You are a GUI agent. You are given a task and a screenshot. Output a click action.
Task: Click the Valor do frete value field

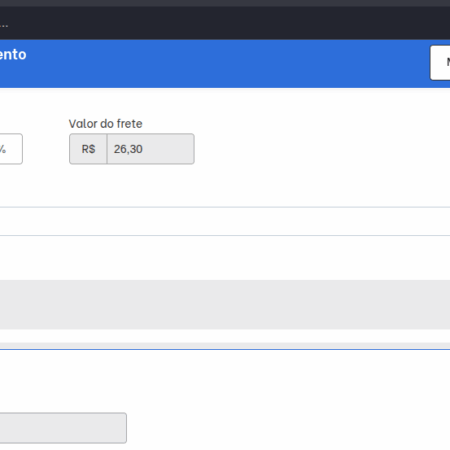[x=150, y=149]
